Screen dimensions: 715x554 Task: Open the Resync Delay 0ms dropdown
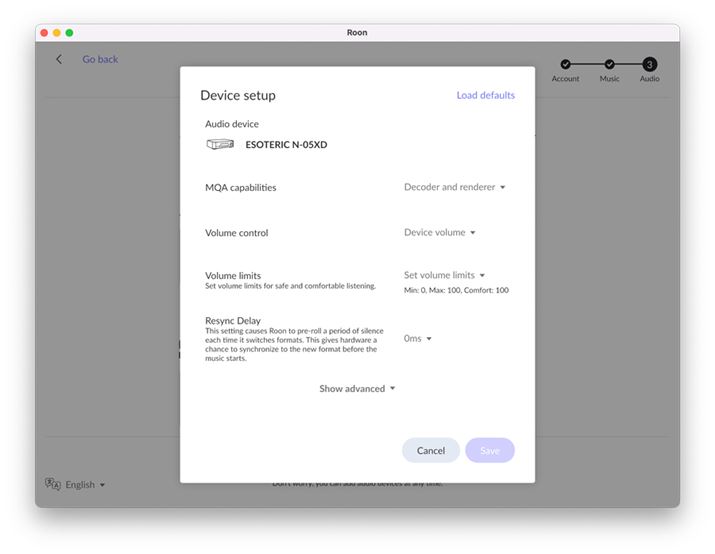[x=417, y=339]
